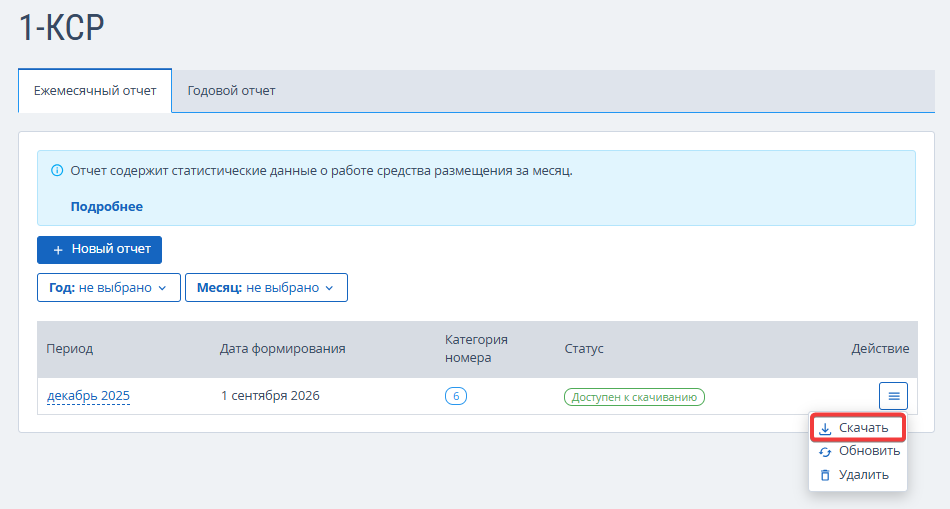950x509 pixels.
Task: Select the Ежемесячный отчет tab
Action: 95,91
